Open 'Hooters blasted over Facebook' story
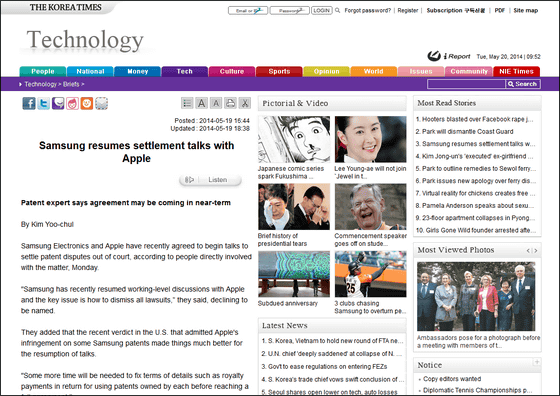Viewport: 560px width, 396px height. tap(475, 119)
